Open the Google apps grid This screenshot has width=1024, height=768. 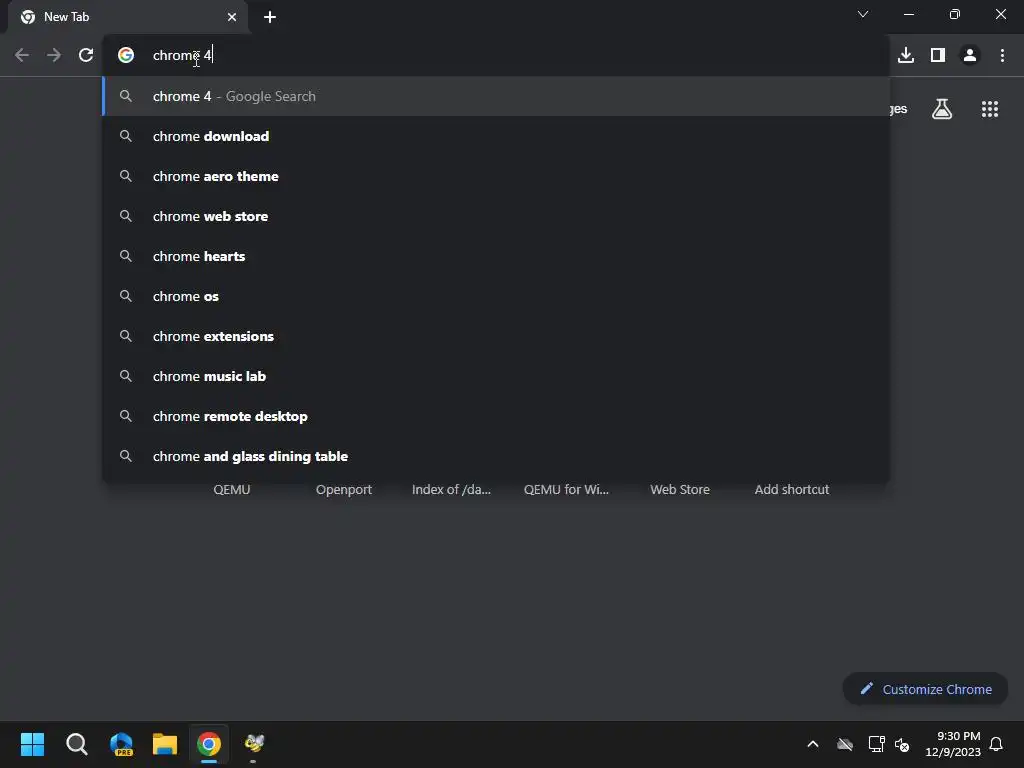point(989,109)
